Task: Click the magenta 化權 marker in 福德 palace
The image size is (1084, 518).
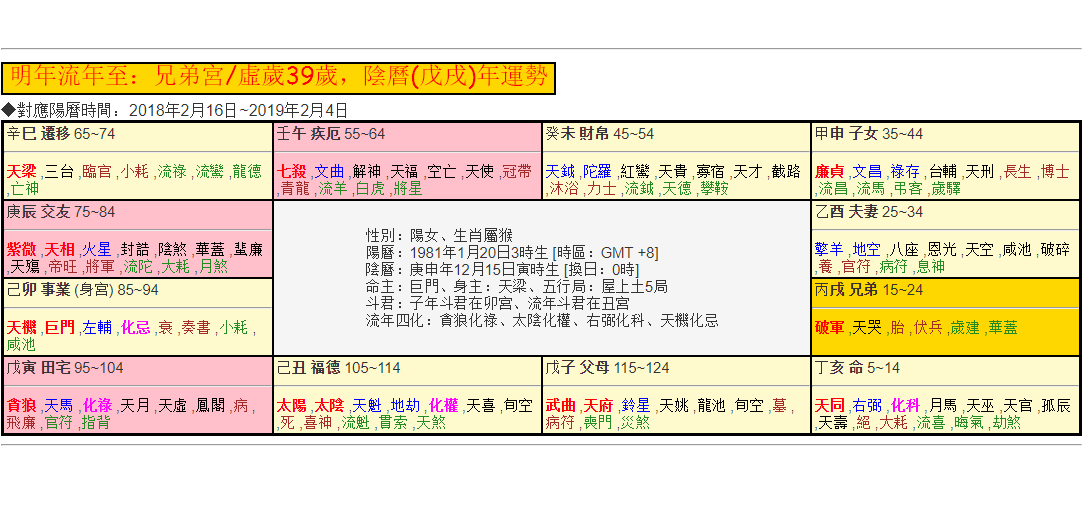Action: point(444,406)
